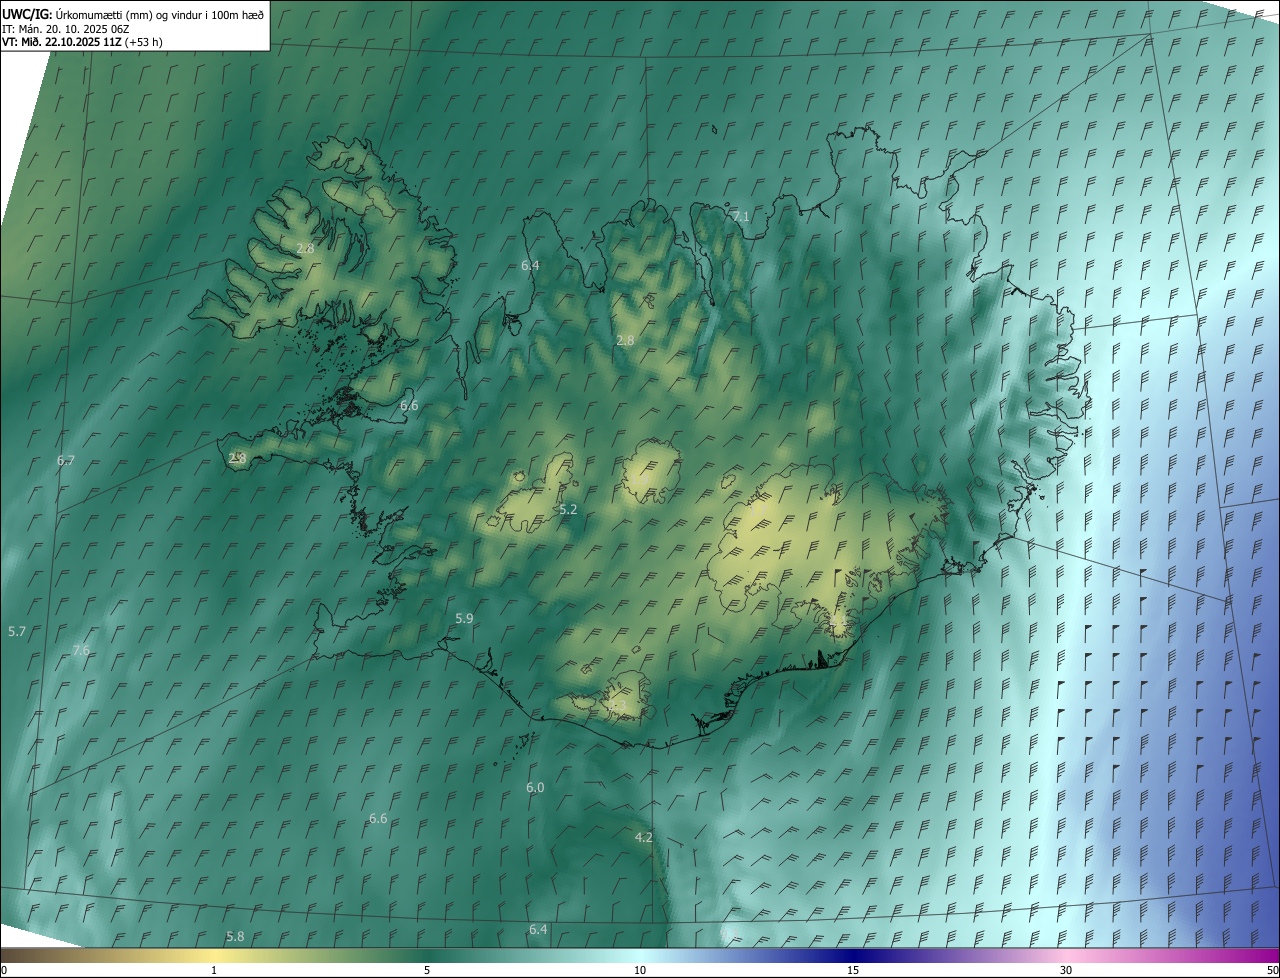Click the 6.0 value label over the sea

535,787
